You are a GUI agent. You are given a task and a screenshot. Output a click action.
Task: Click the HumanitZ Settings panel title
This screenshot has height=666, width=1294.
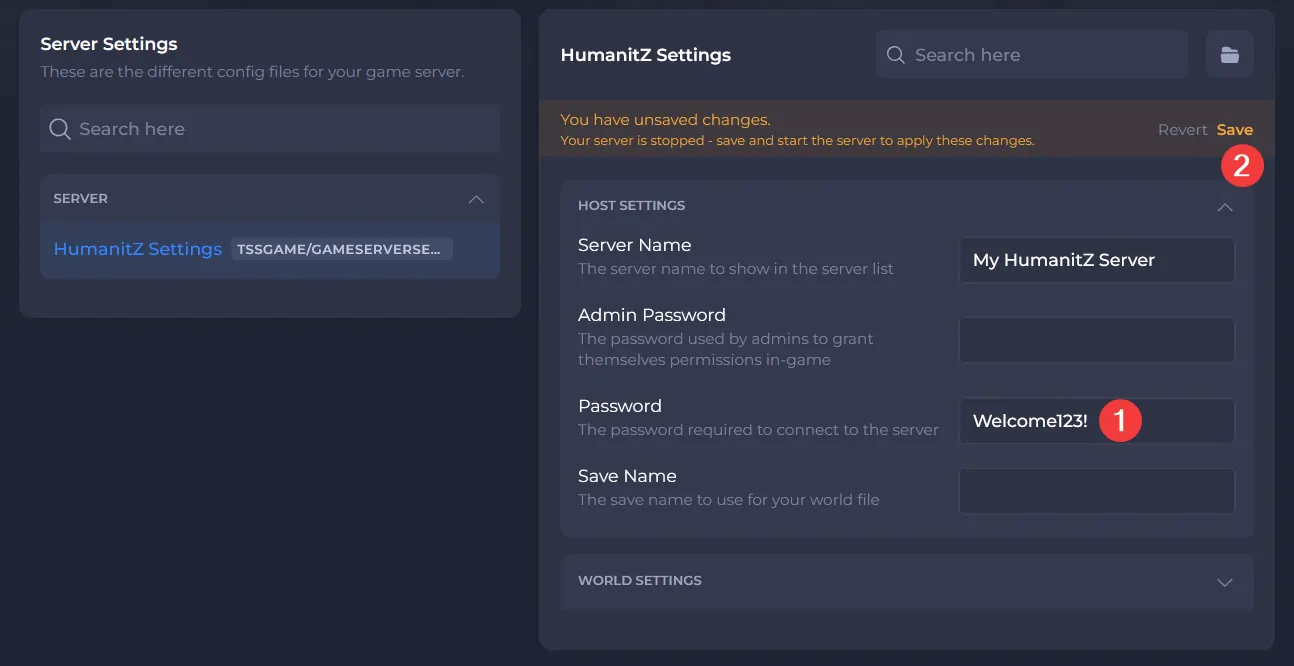646,55
